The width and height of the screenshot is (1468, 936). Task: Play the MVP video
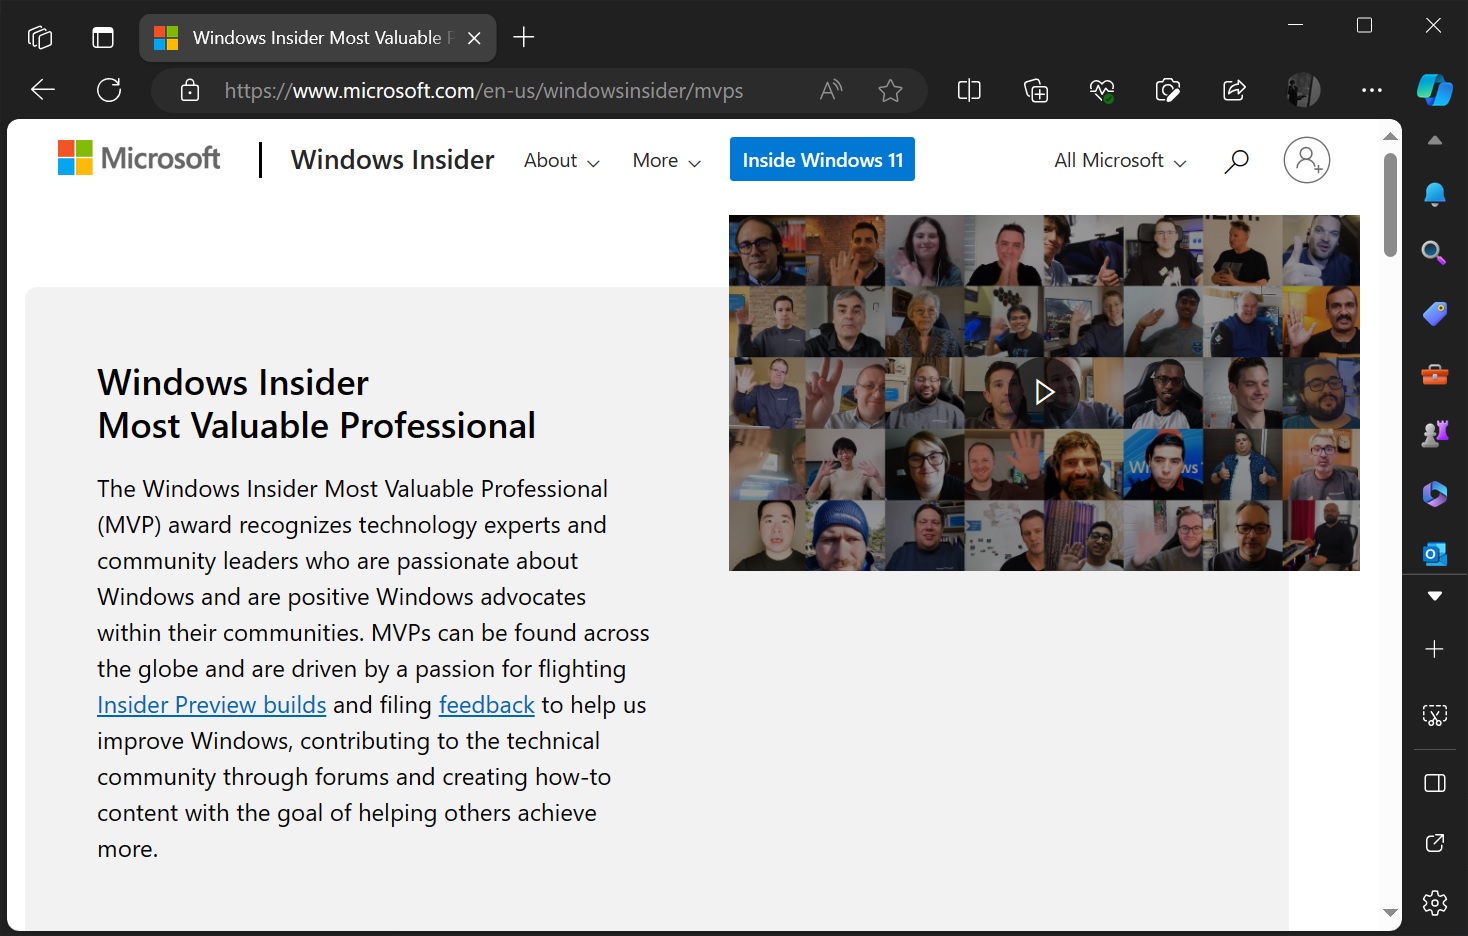click(1045, 392)
